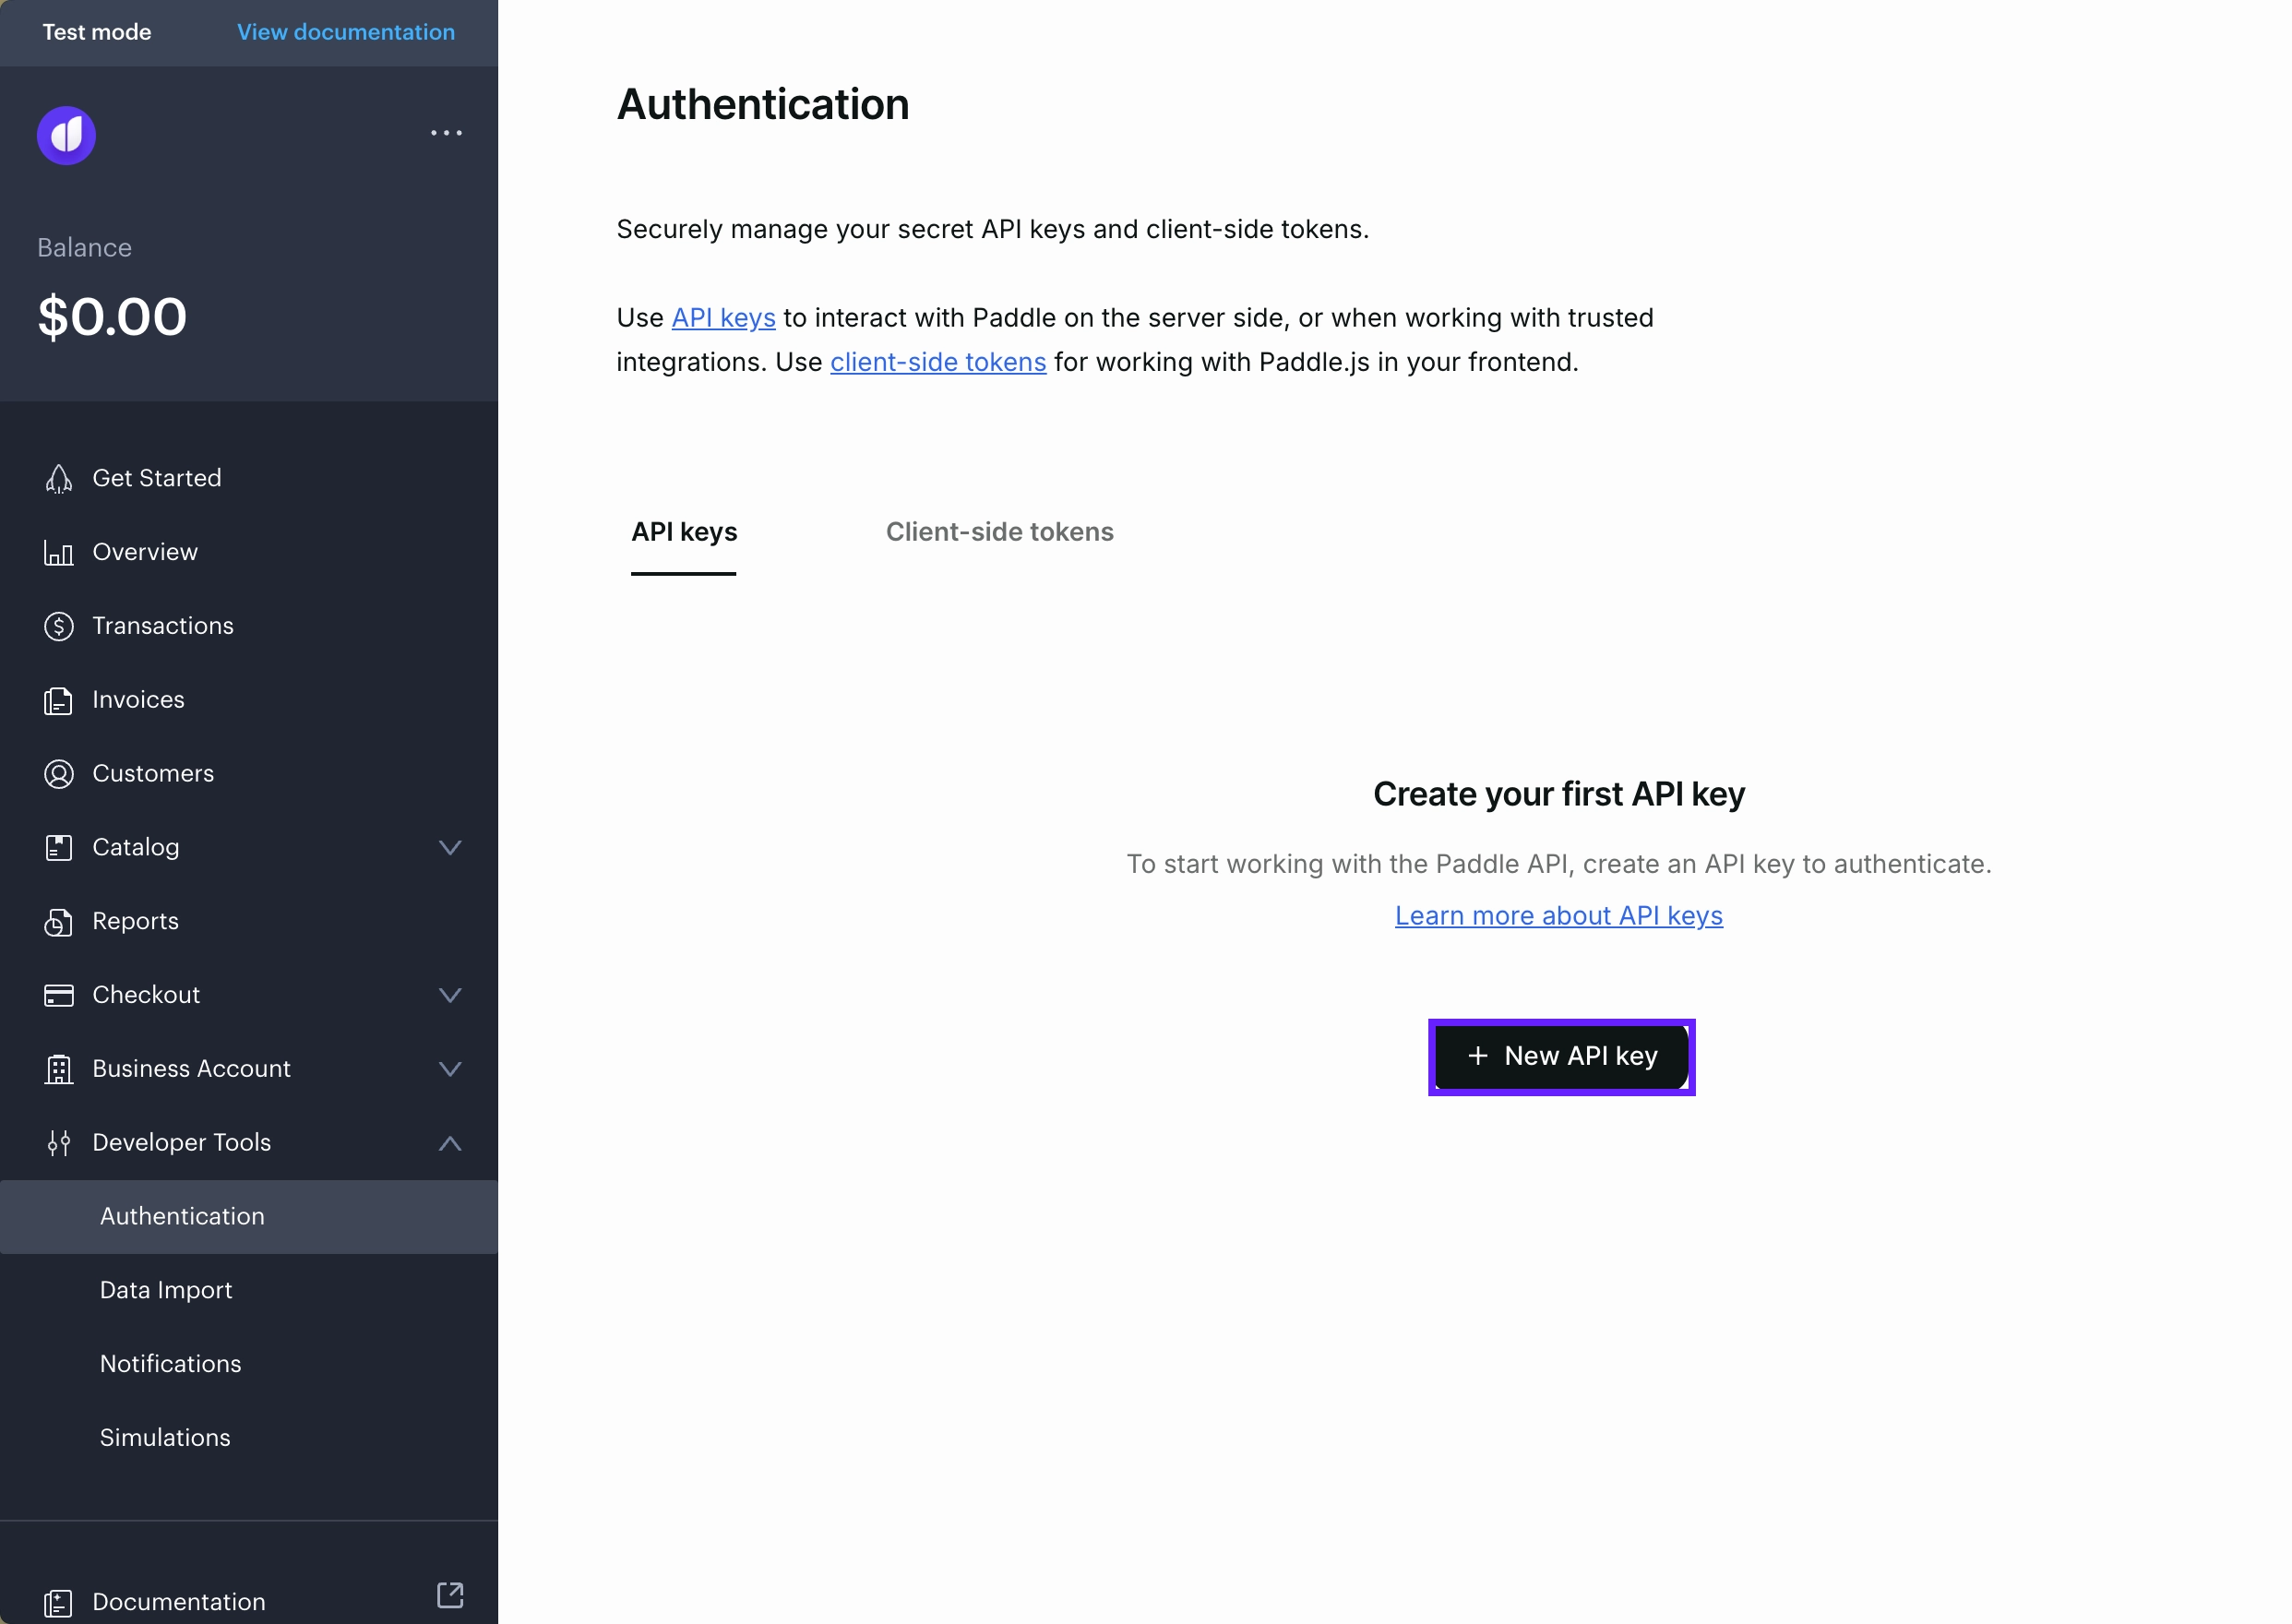Switch to the Client-side tokens tab

tap(999, 532)
